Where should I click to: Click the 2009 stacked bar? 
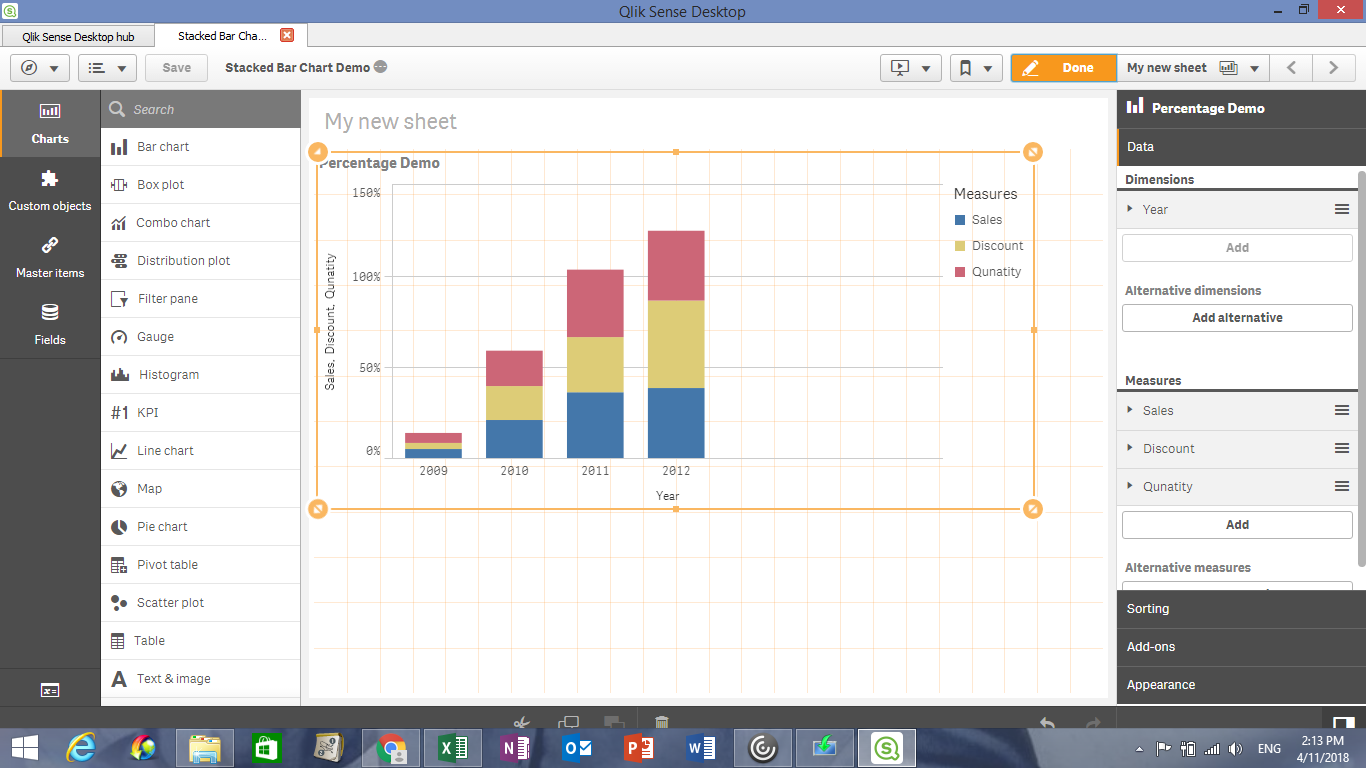[x=433, y=445]
